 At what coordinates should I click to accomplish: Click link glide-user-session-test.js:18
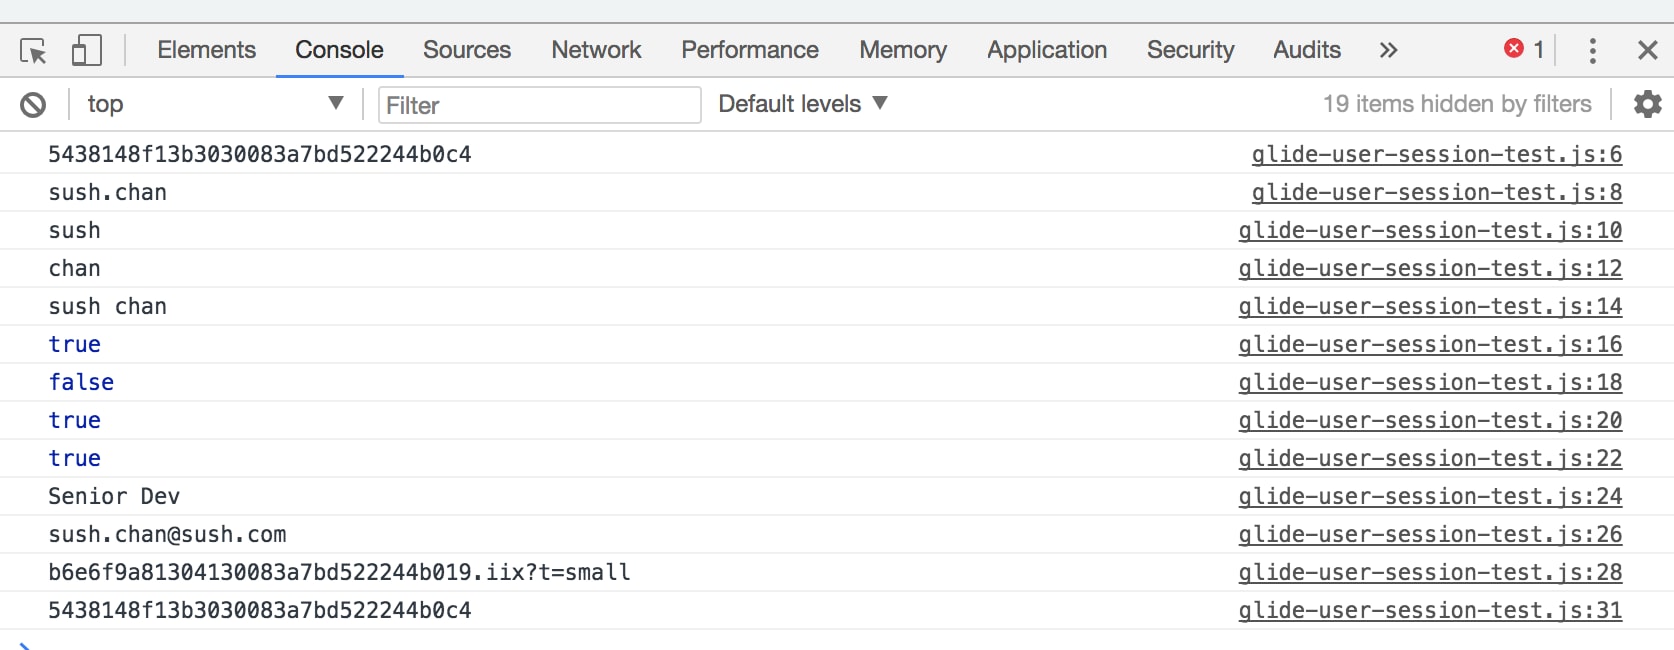click(1430, 382)
